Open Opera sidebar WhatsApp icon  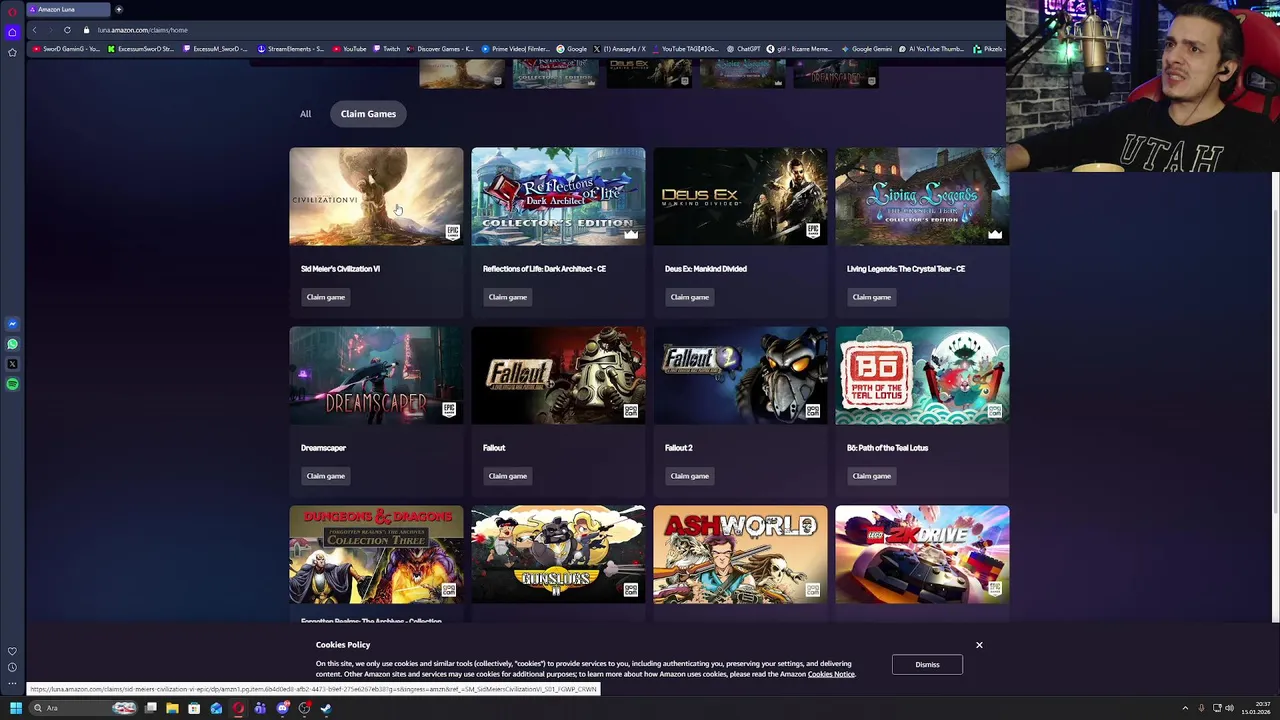12,344
